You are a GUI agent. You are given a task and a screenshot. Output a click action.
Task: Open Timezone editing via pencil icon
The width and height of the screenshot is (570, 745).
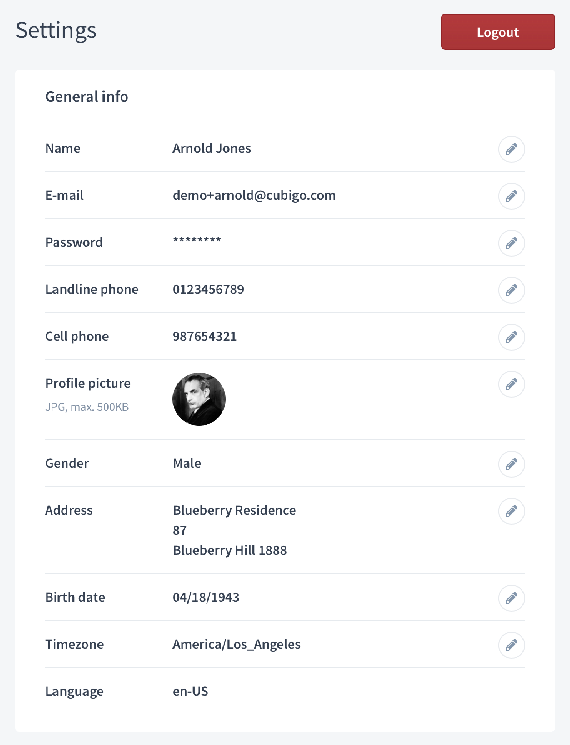pyautogui.click(x=511, y=645)
